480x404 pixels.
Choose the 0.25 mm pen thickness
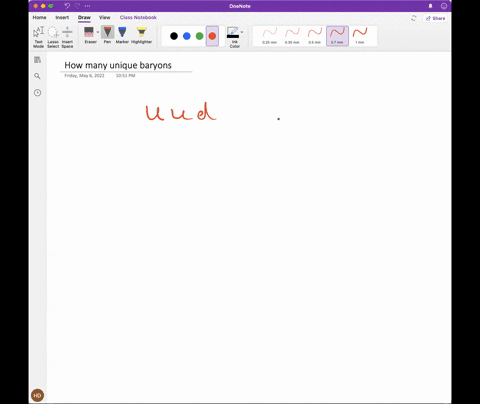tap(270, 36)
